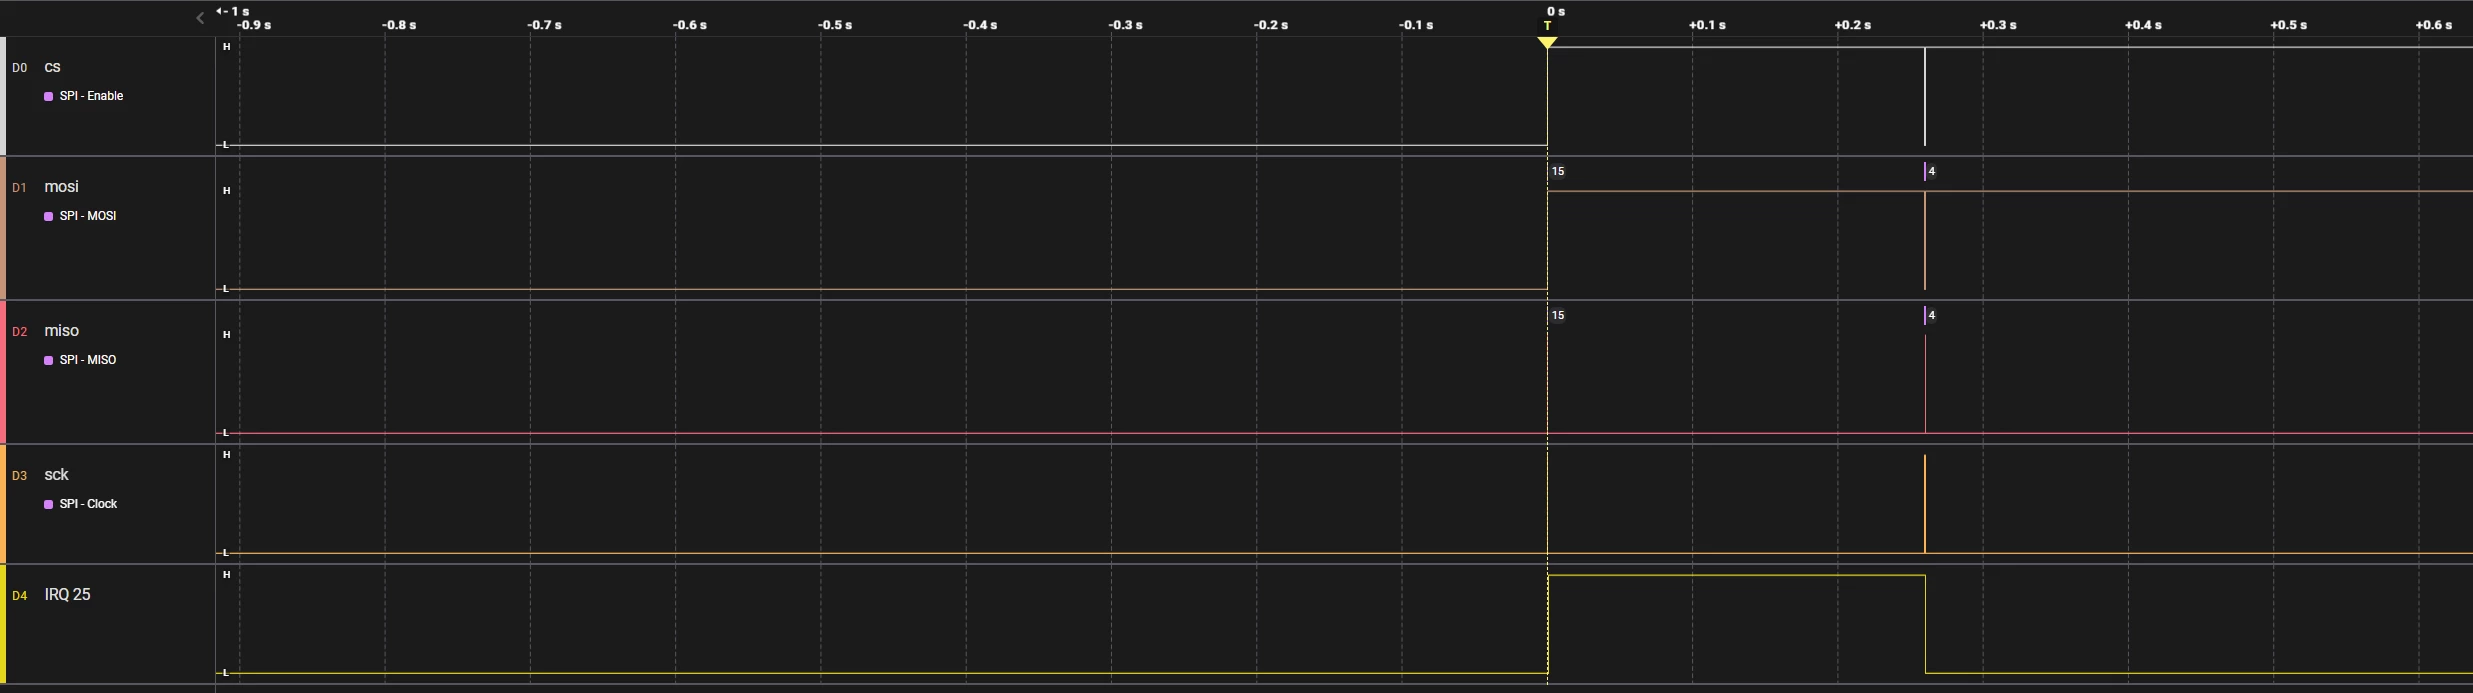Select the D4 IRQ 25 yellow color bar
Image resolution: width=2473 pixels, height=693 pixels.
coord(3,624)
